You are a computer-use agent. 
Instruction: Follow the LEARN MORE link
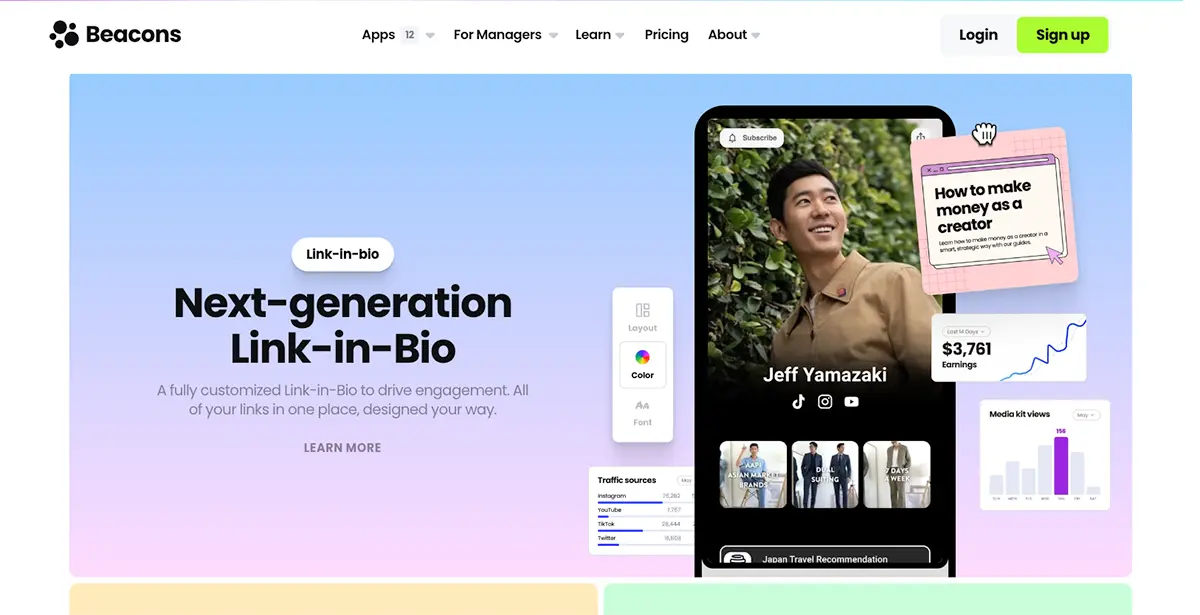click(342, 448)
